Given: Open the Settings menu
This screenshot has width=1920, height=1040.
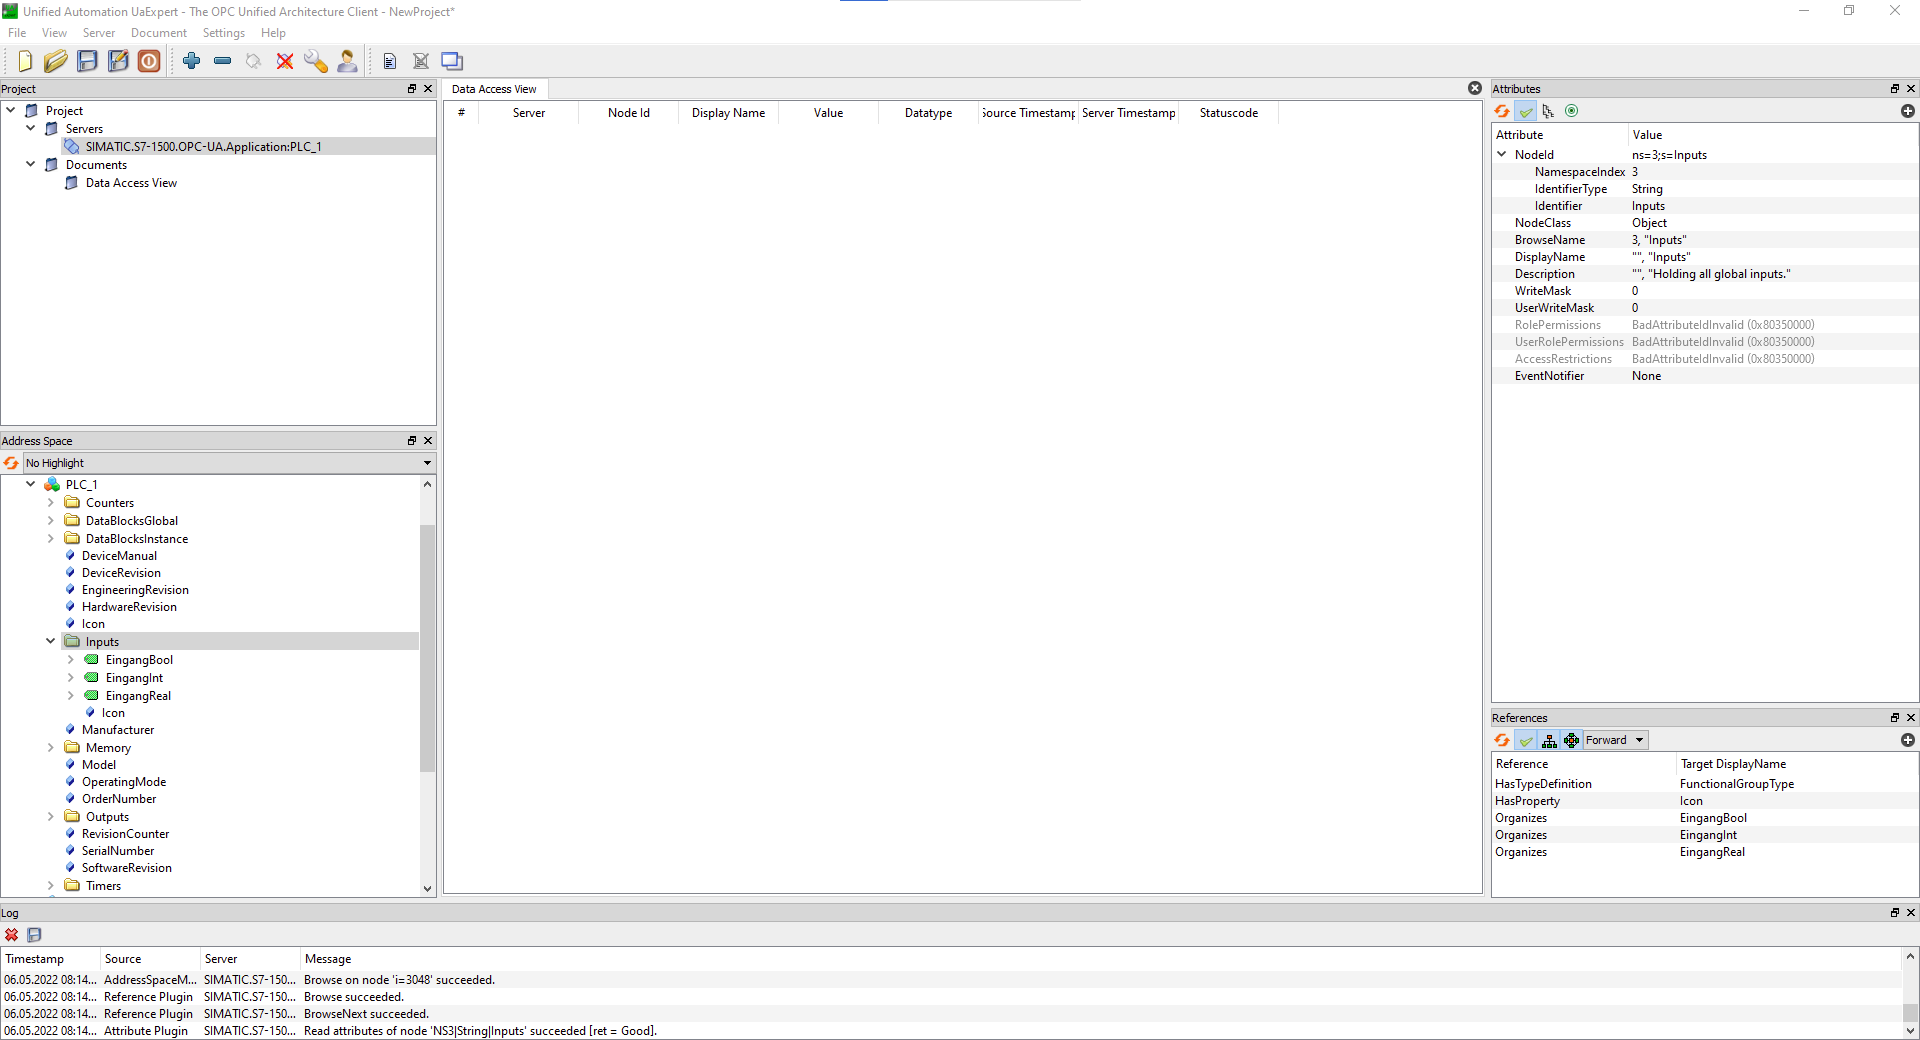Looking at the screenshot, I should tap(223, 32).
